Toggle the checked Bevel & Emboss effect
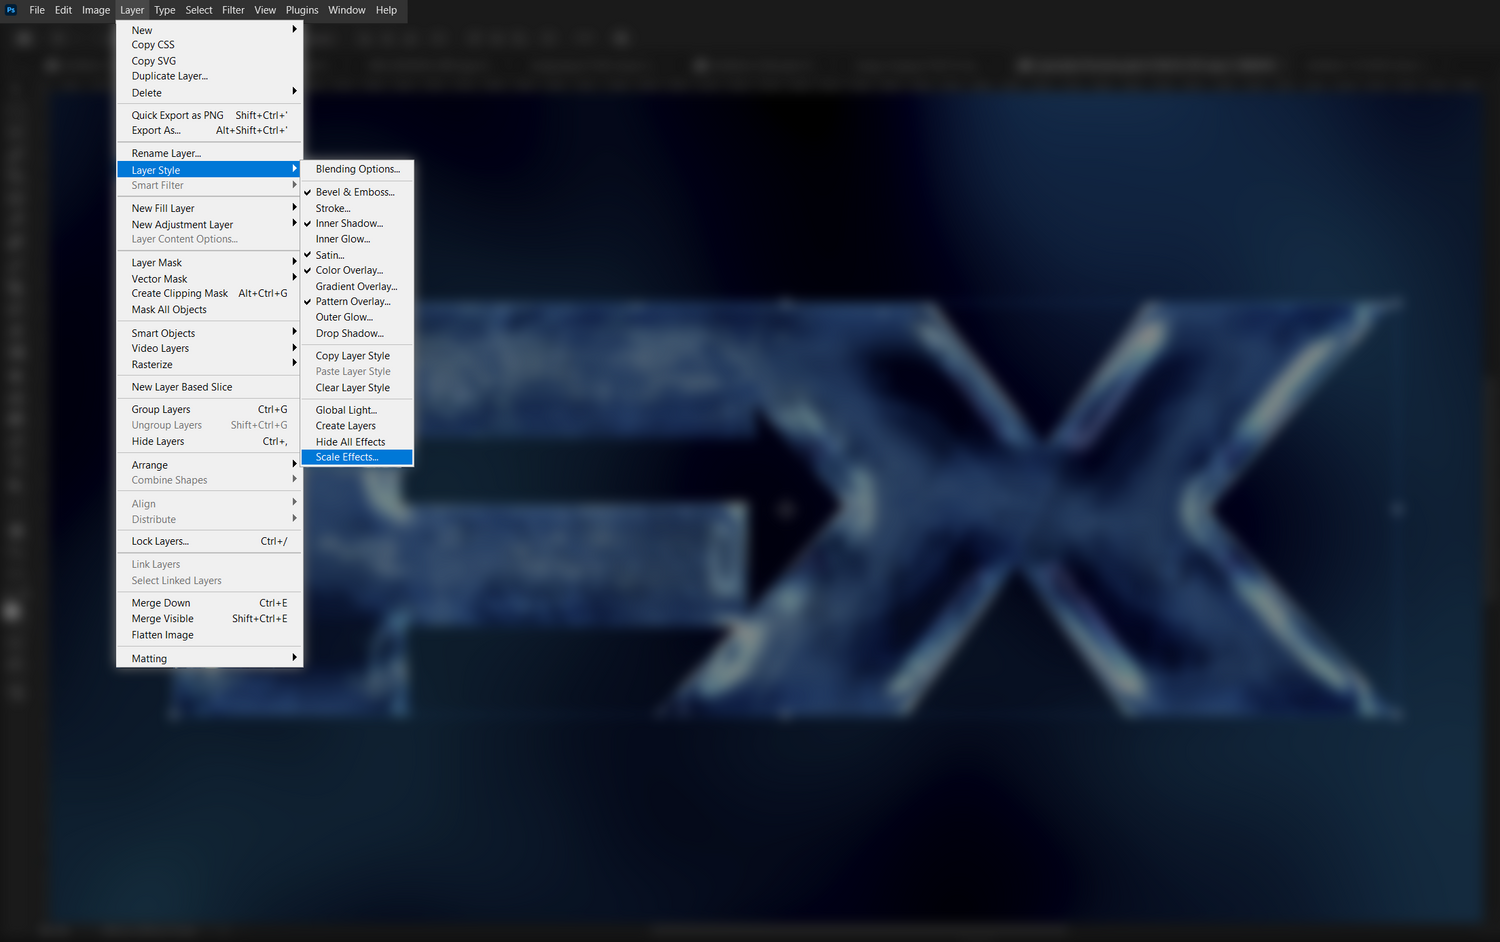 coord(357,192)
